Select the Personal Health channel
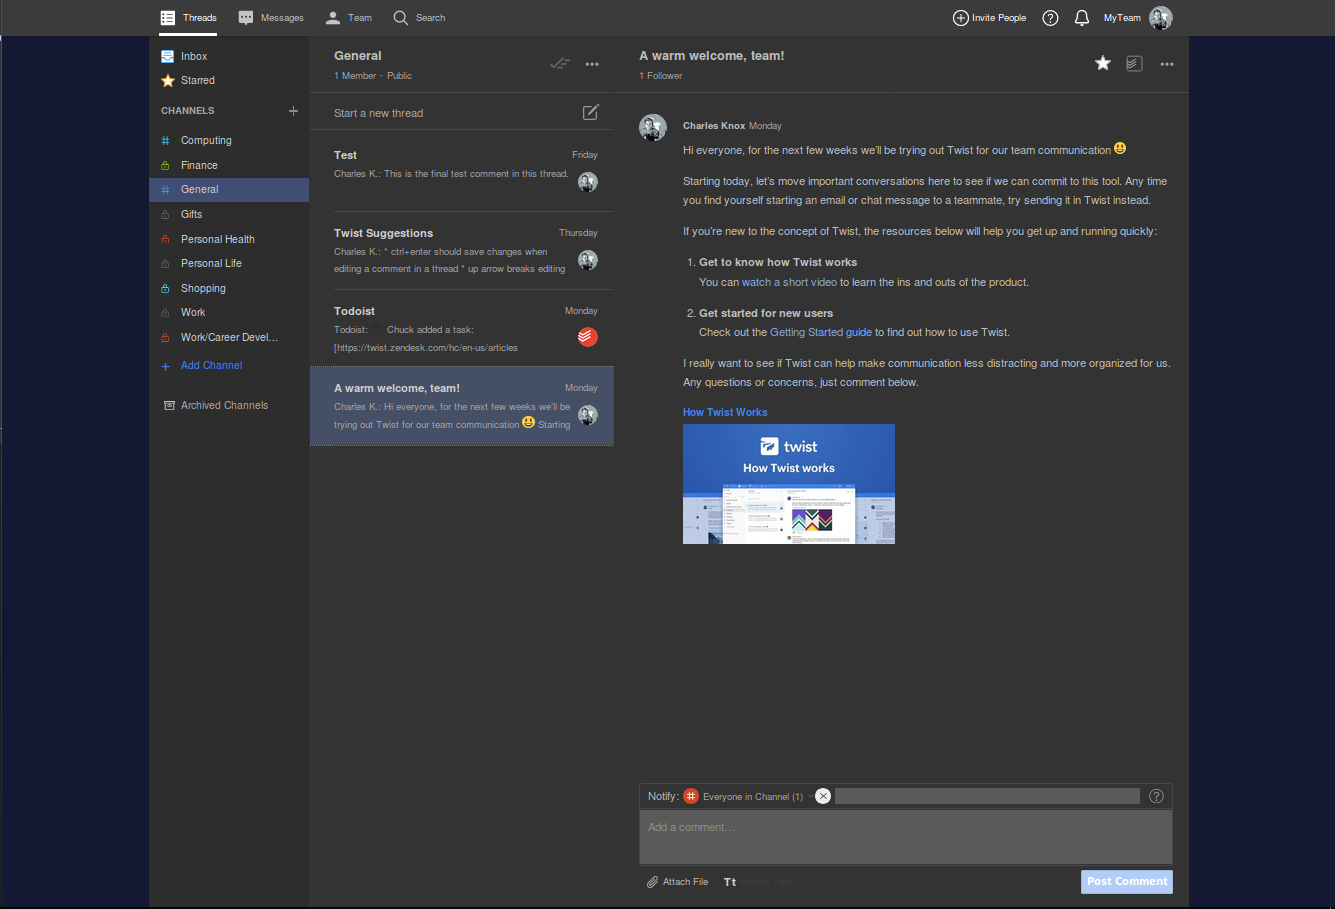The height and width of the screenshot is (909, 1335). tap(229, 239)
